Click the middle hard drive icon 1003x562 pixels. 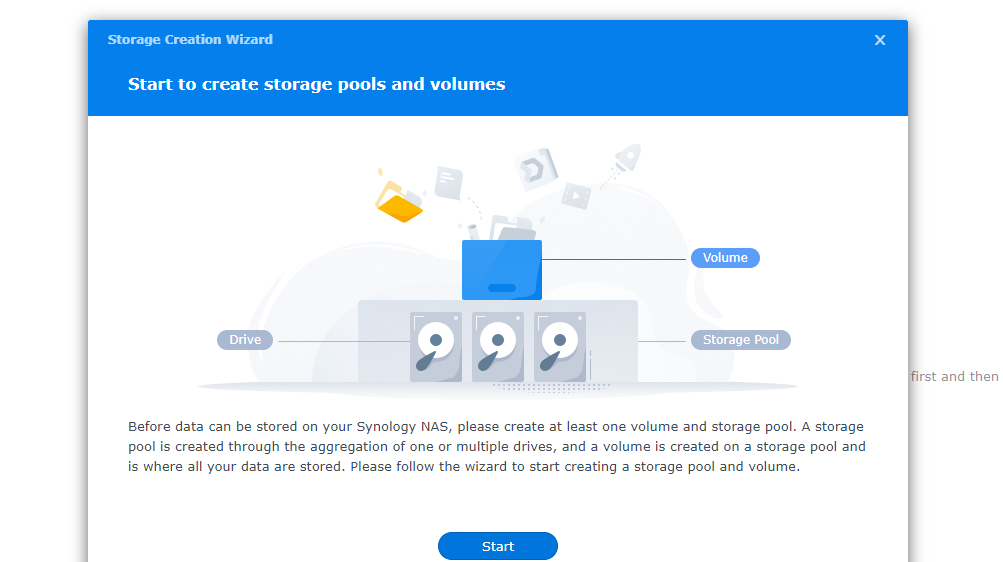[498, 347]
